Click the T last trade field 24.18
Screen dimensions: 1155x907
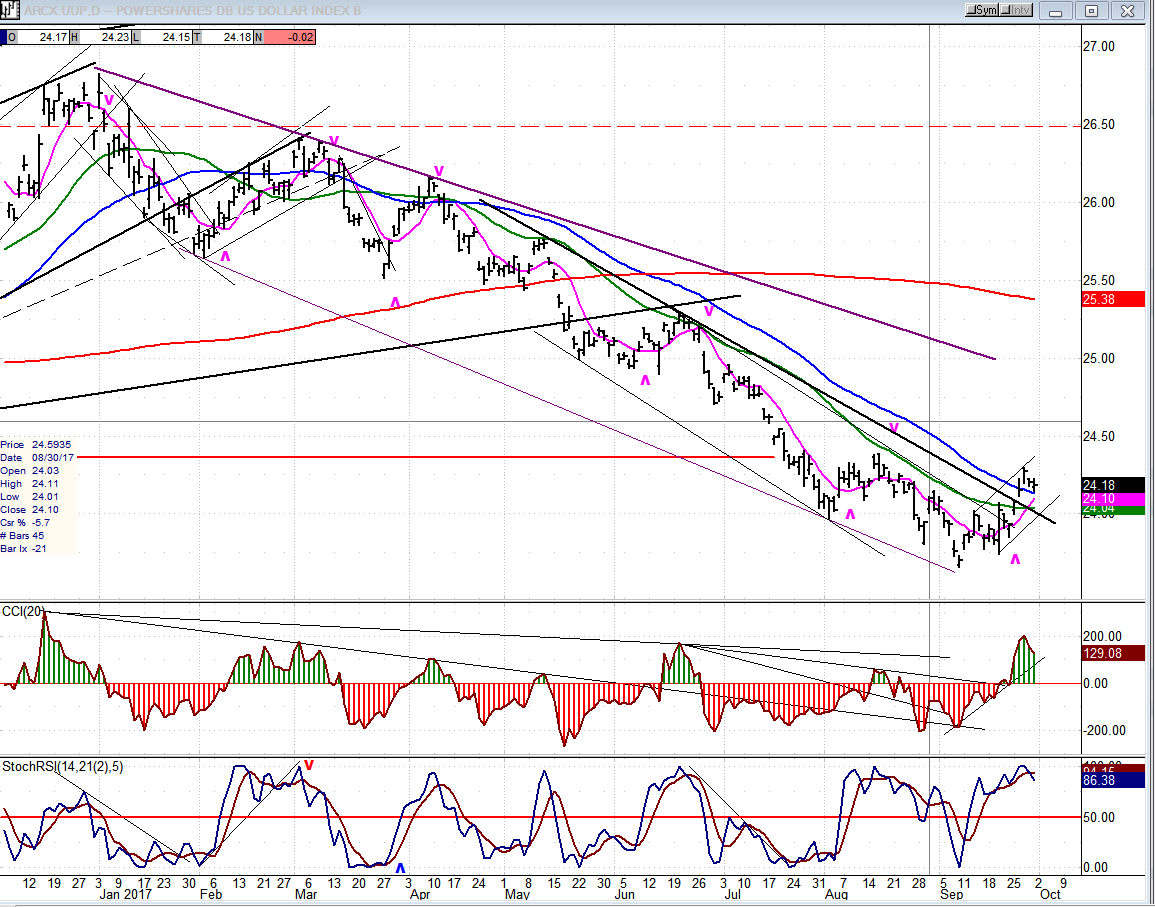click(x=229, y=37)
